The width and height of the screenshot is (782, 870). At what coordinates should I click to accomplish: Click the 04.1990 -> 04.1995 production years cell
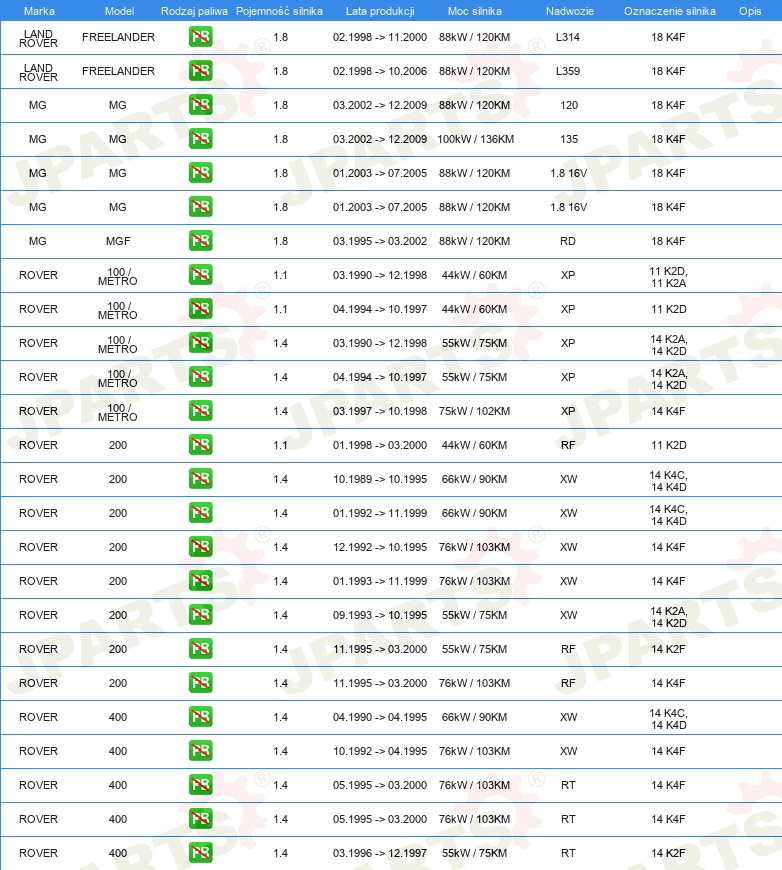pyautogui.click(x=380, y=717)
